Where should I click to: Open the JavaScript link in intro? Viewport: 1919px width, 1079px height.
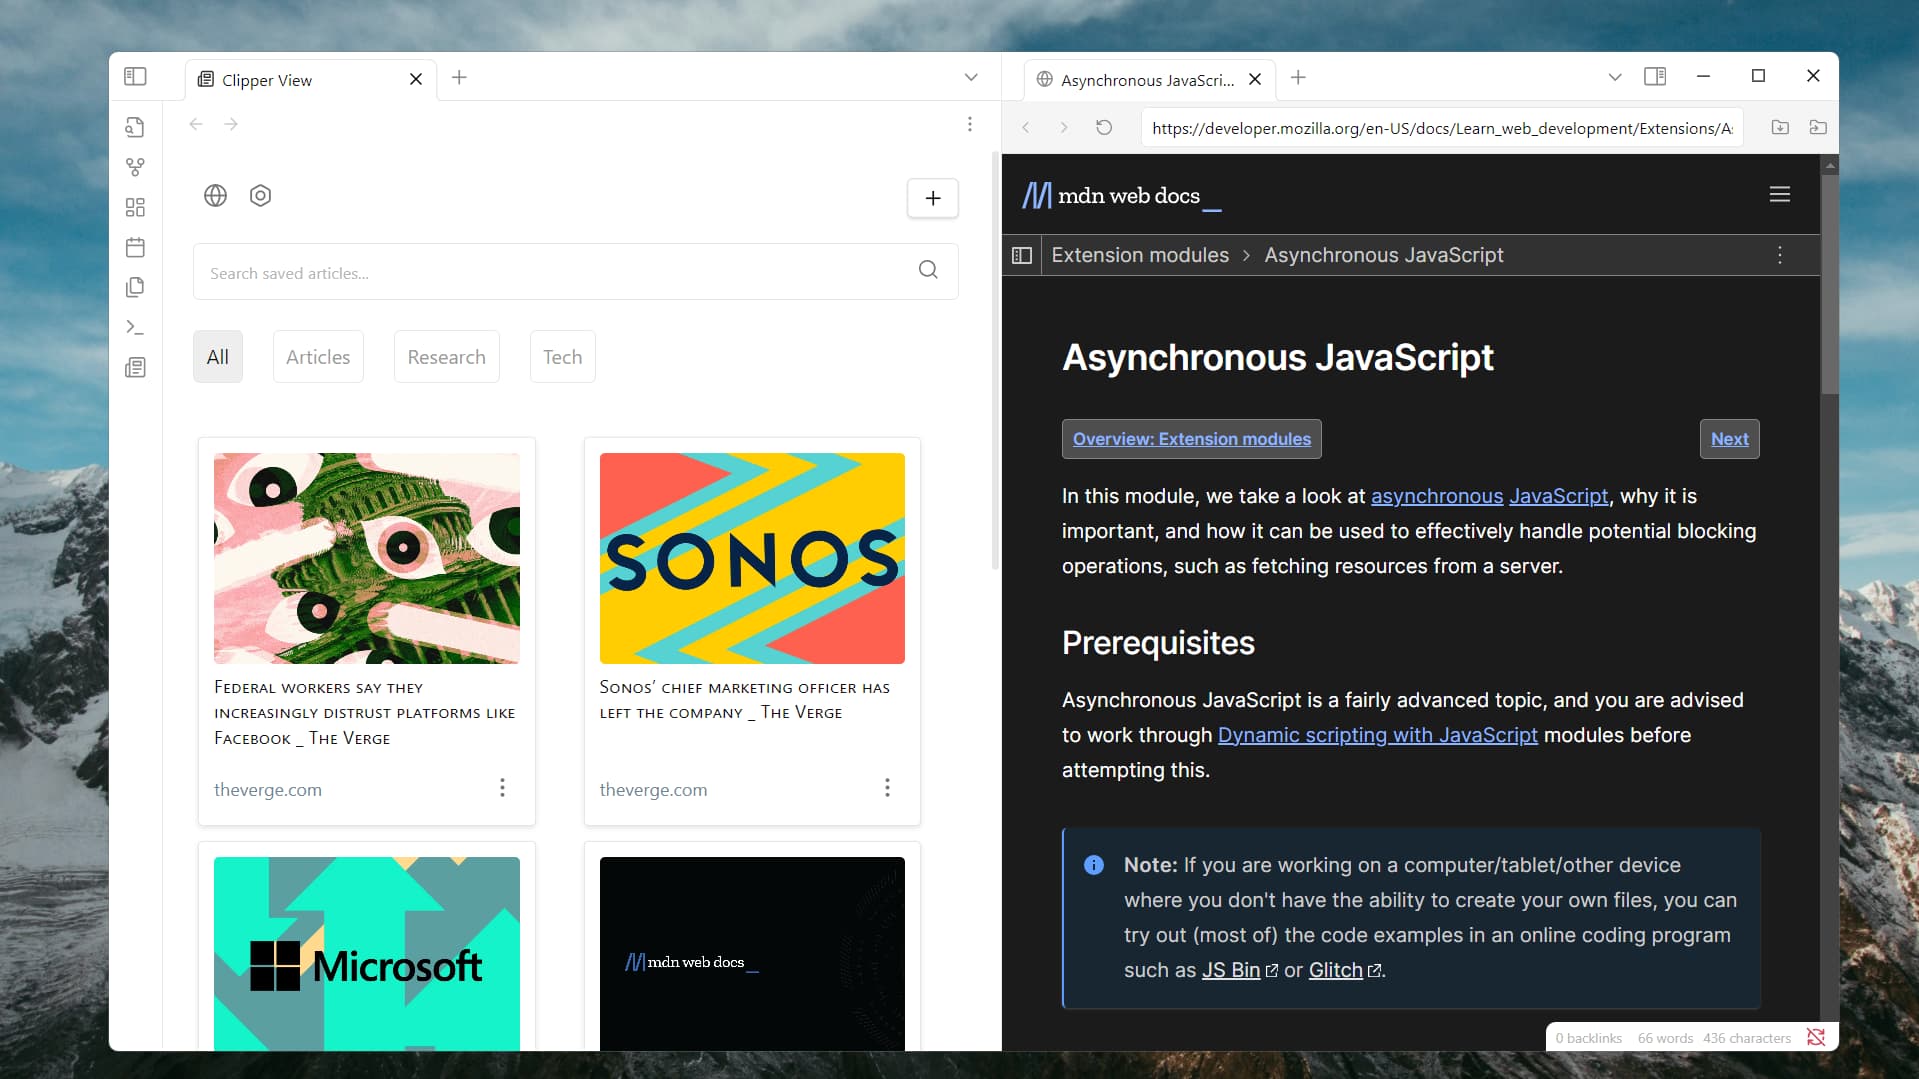[1558, 496]
